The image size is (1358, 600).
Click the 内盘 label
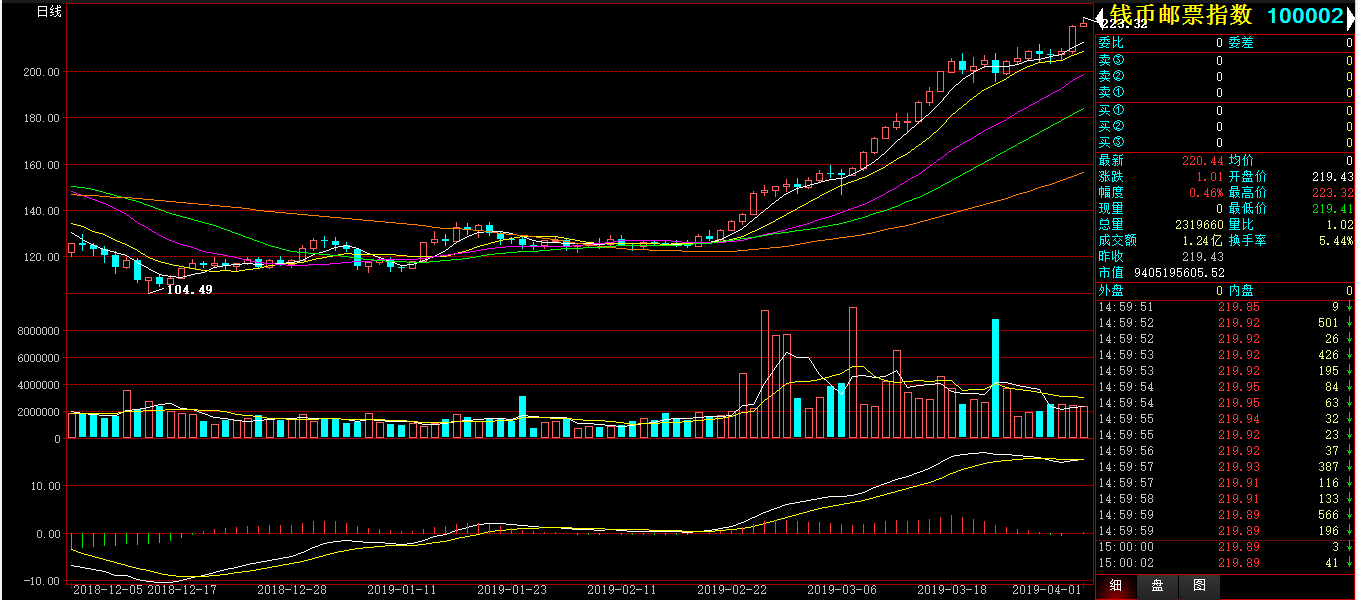(1240, 291)
